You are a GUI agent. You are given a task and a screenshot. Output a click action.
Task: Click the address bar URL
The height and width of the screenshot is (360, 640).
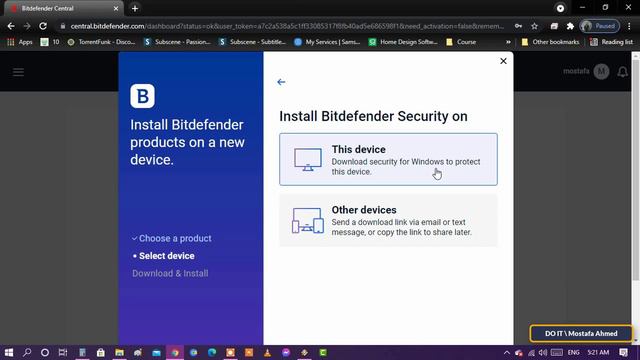(x=287, y=26)
